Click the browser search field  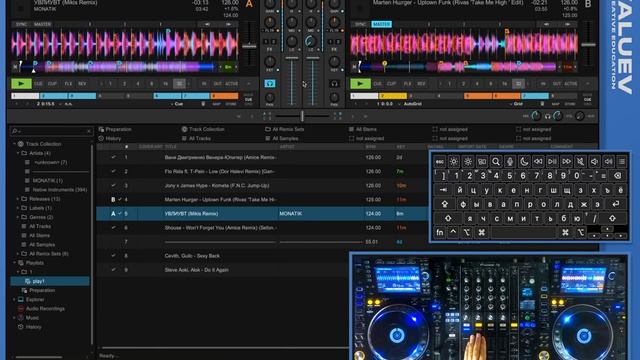click(51, 131)
